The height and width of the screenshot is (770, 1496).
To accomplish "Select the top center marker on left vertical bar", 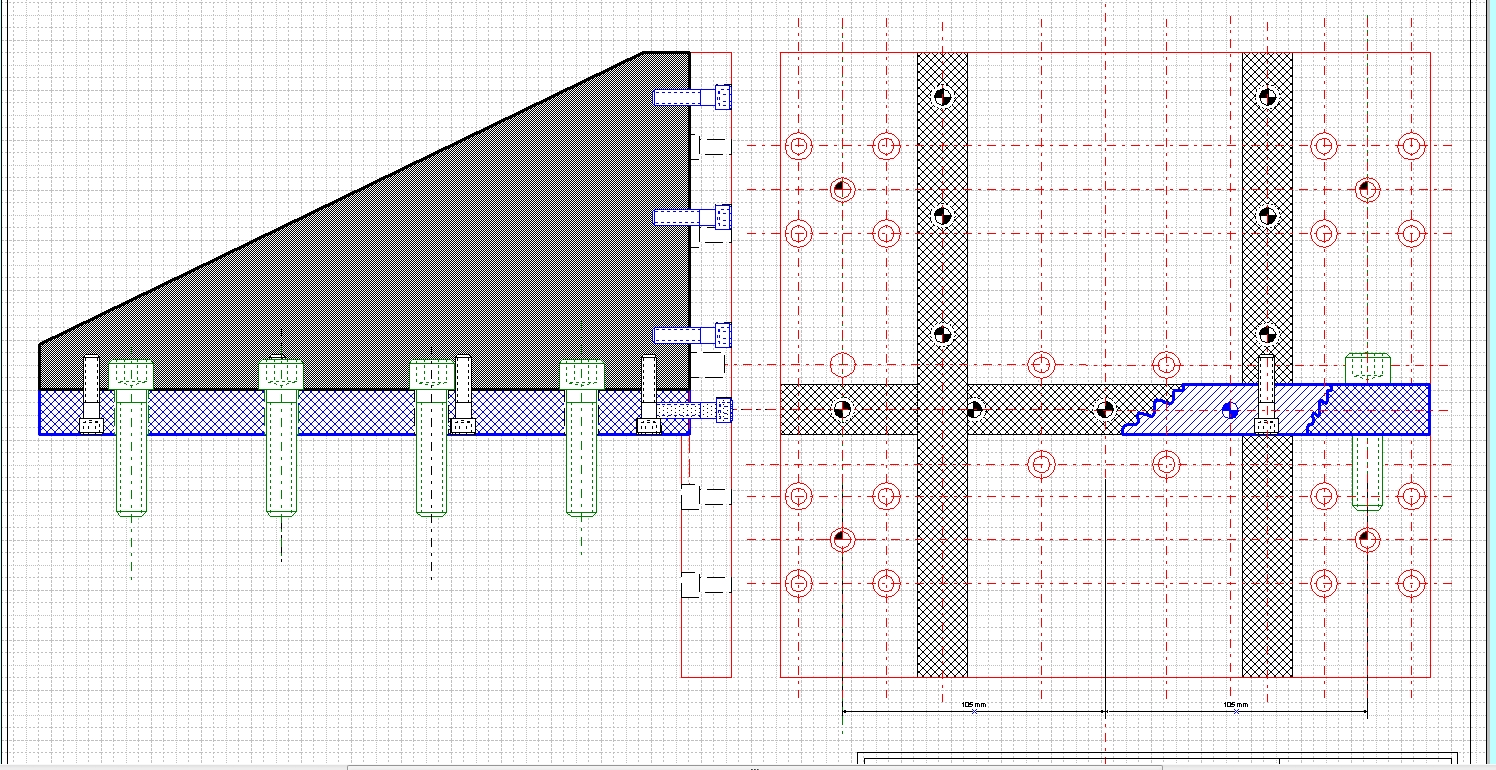I will tap(942, 97).
